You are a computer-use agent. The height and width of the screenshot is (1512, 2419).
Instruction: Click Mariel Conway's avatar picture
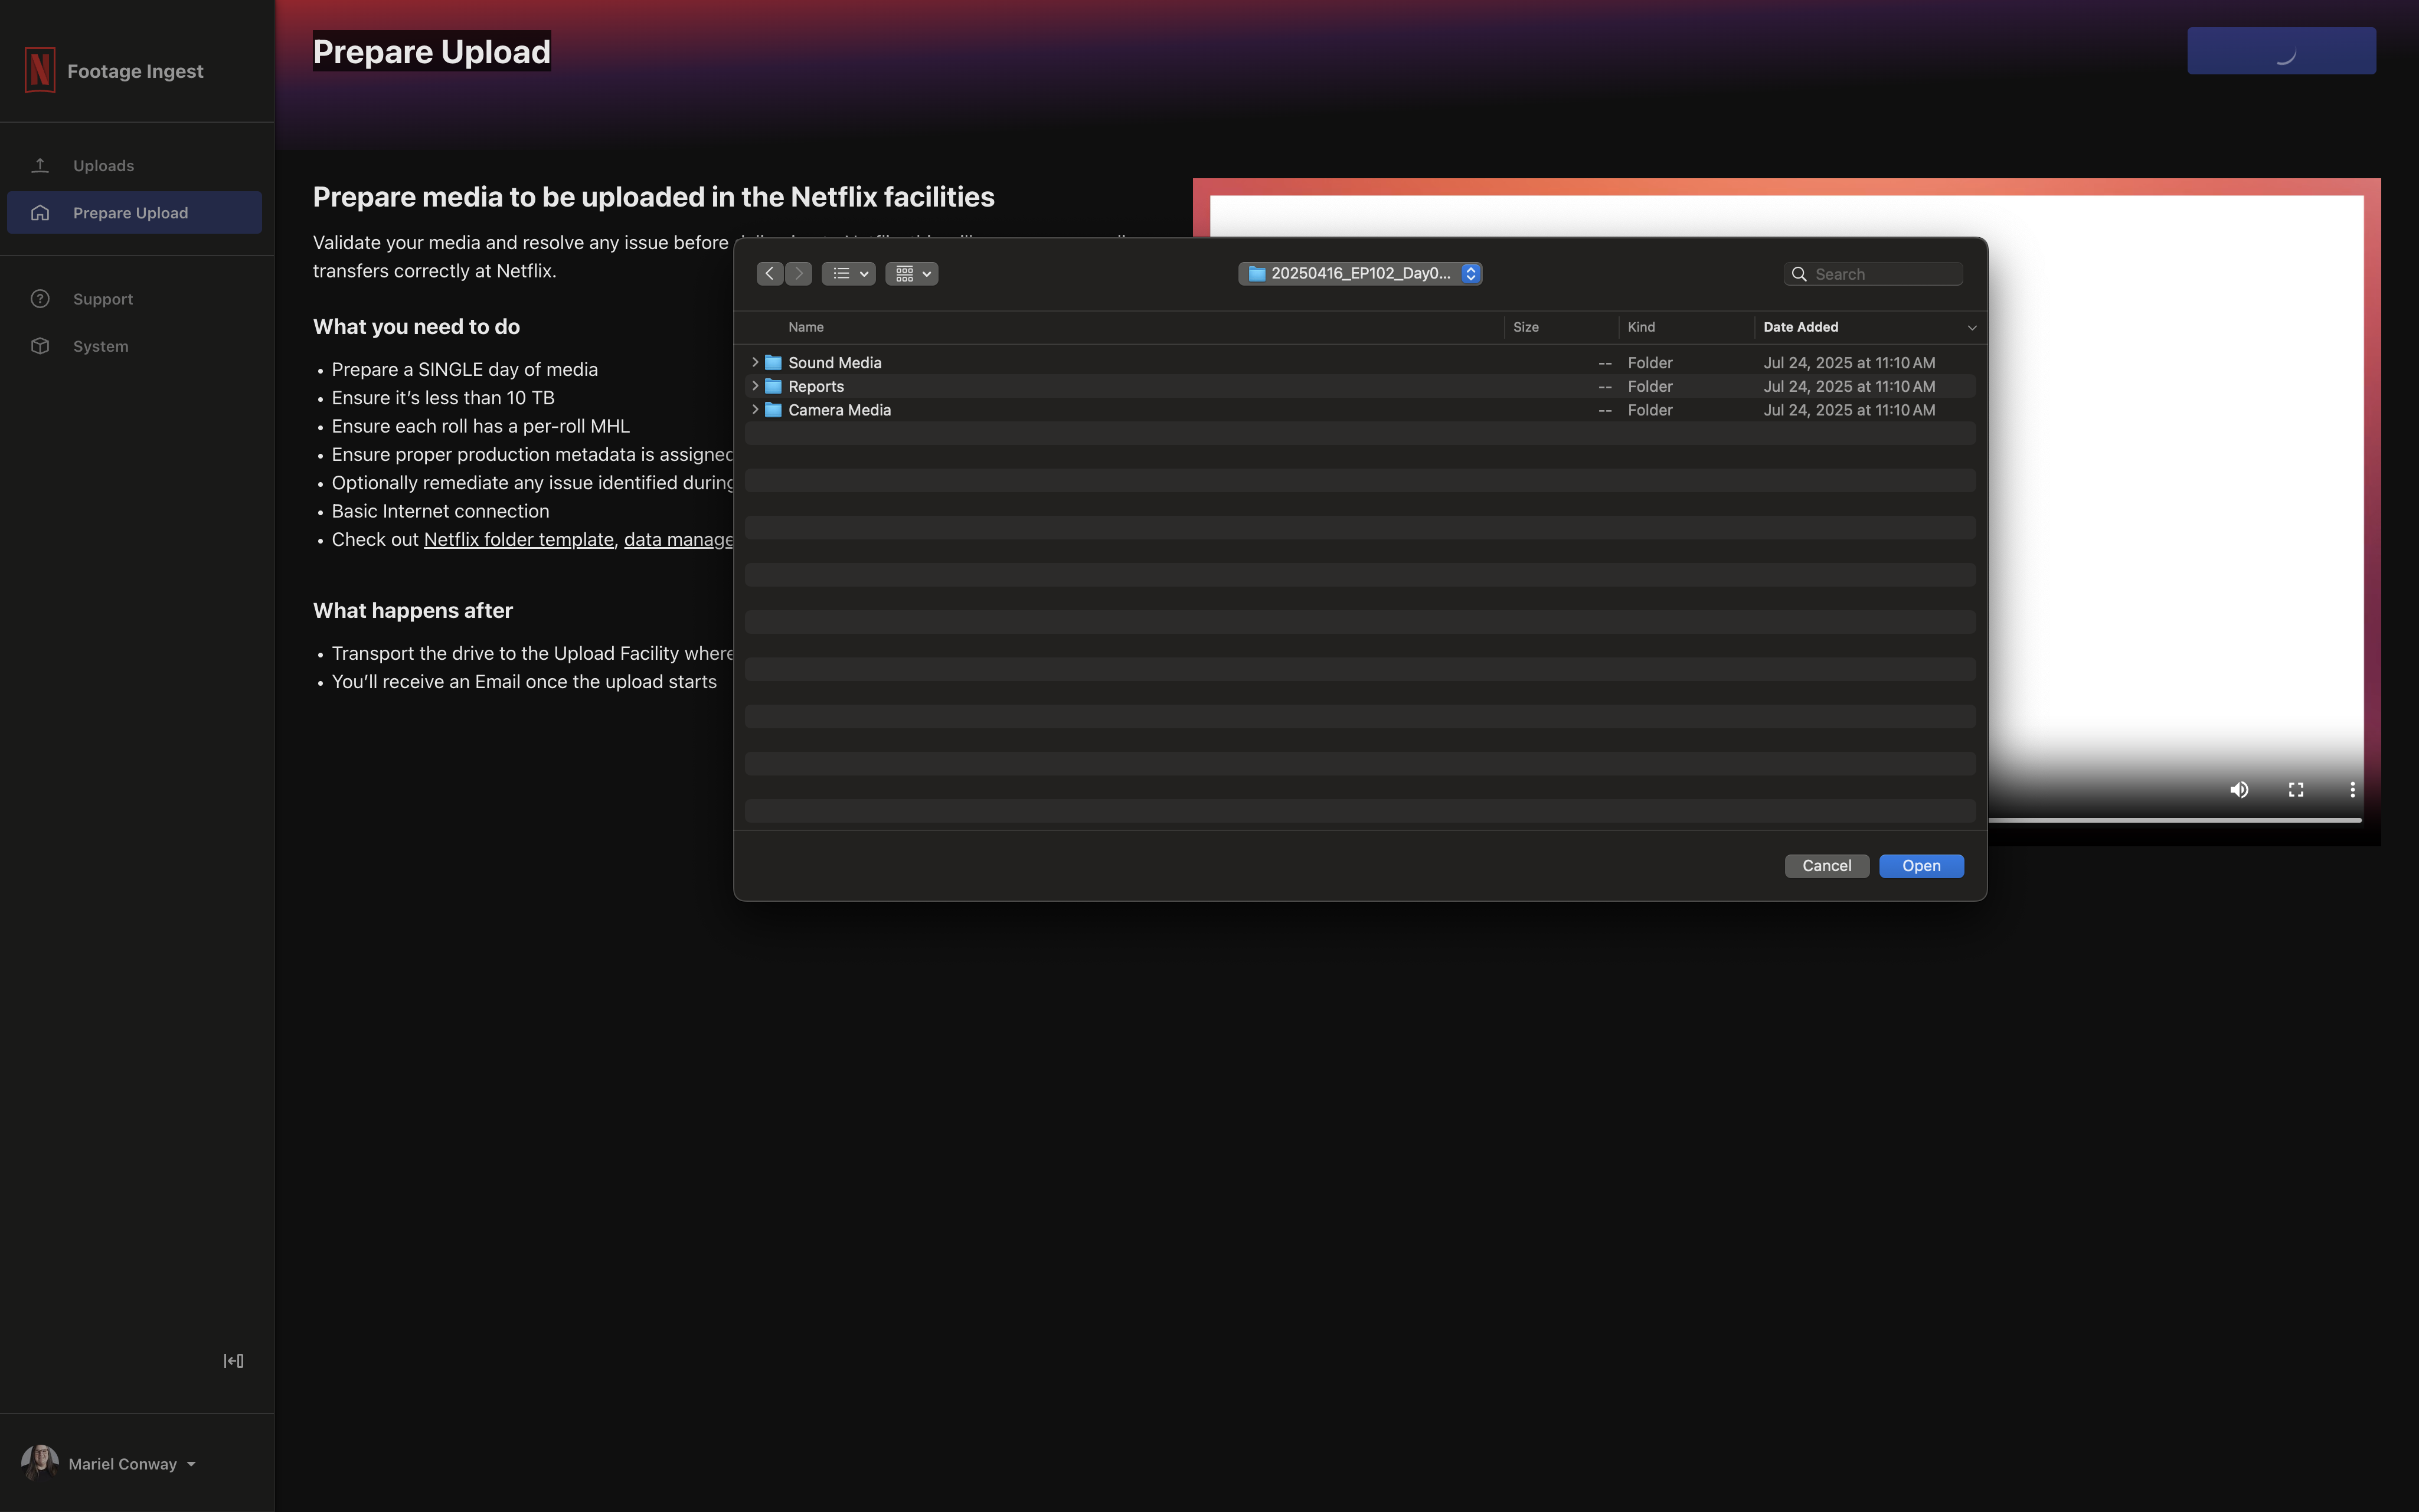tap(39, 1463)
